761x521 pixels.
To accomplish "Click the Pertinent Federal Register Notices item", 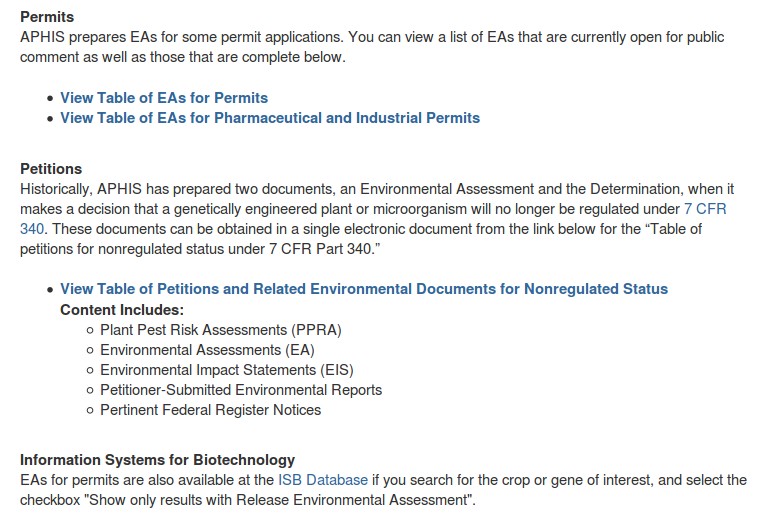I will tap(211, 410).
